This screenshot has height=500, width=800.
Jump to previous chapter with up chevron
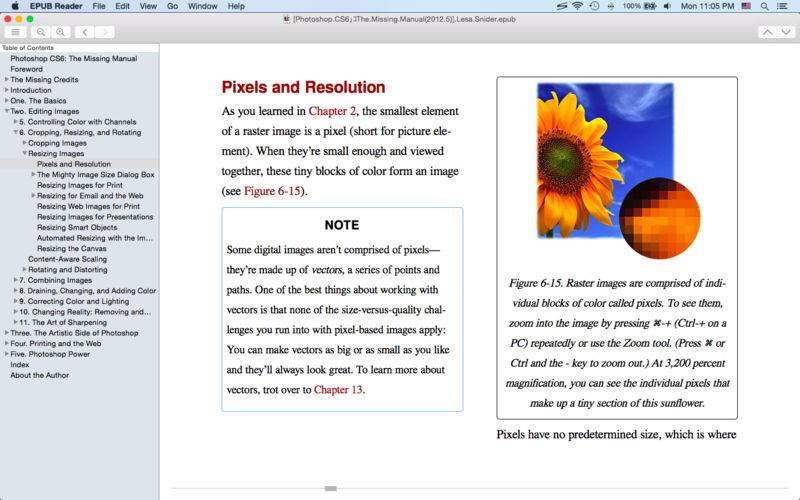[767, 32]
